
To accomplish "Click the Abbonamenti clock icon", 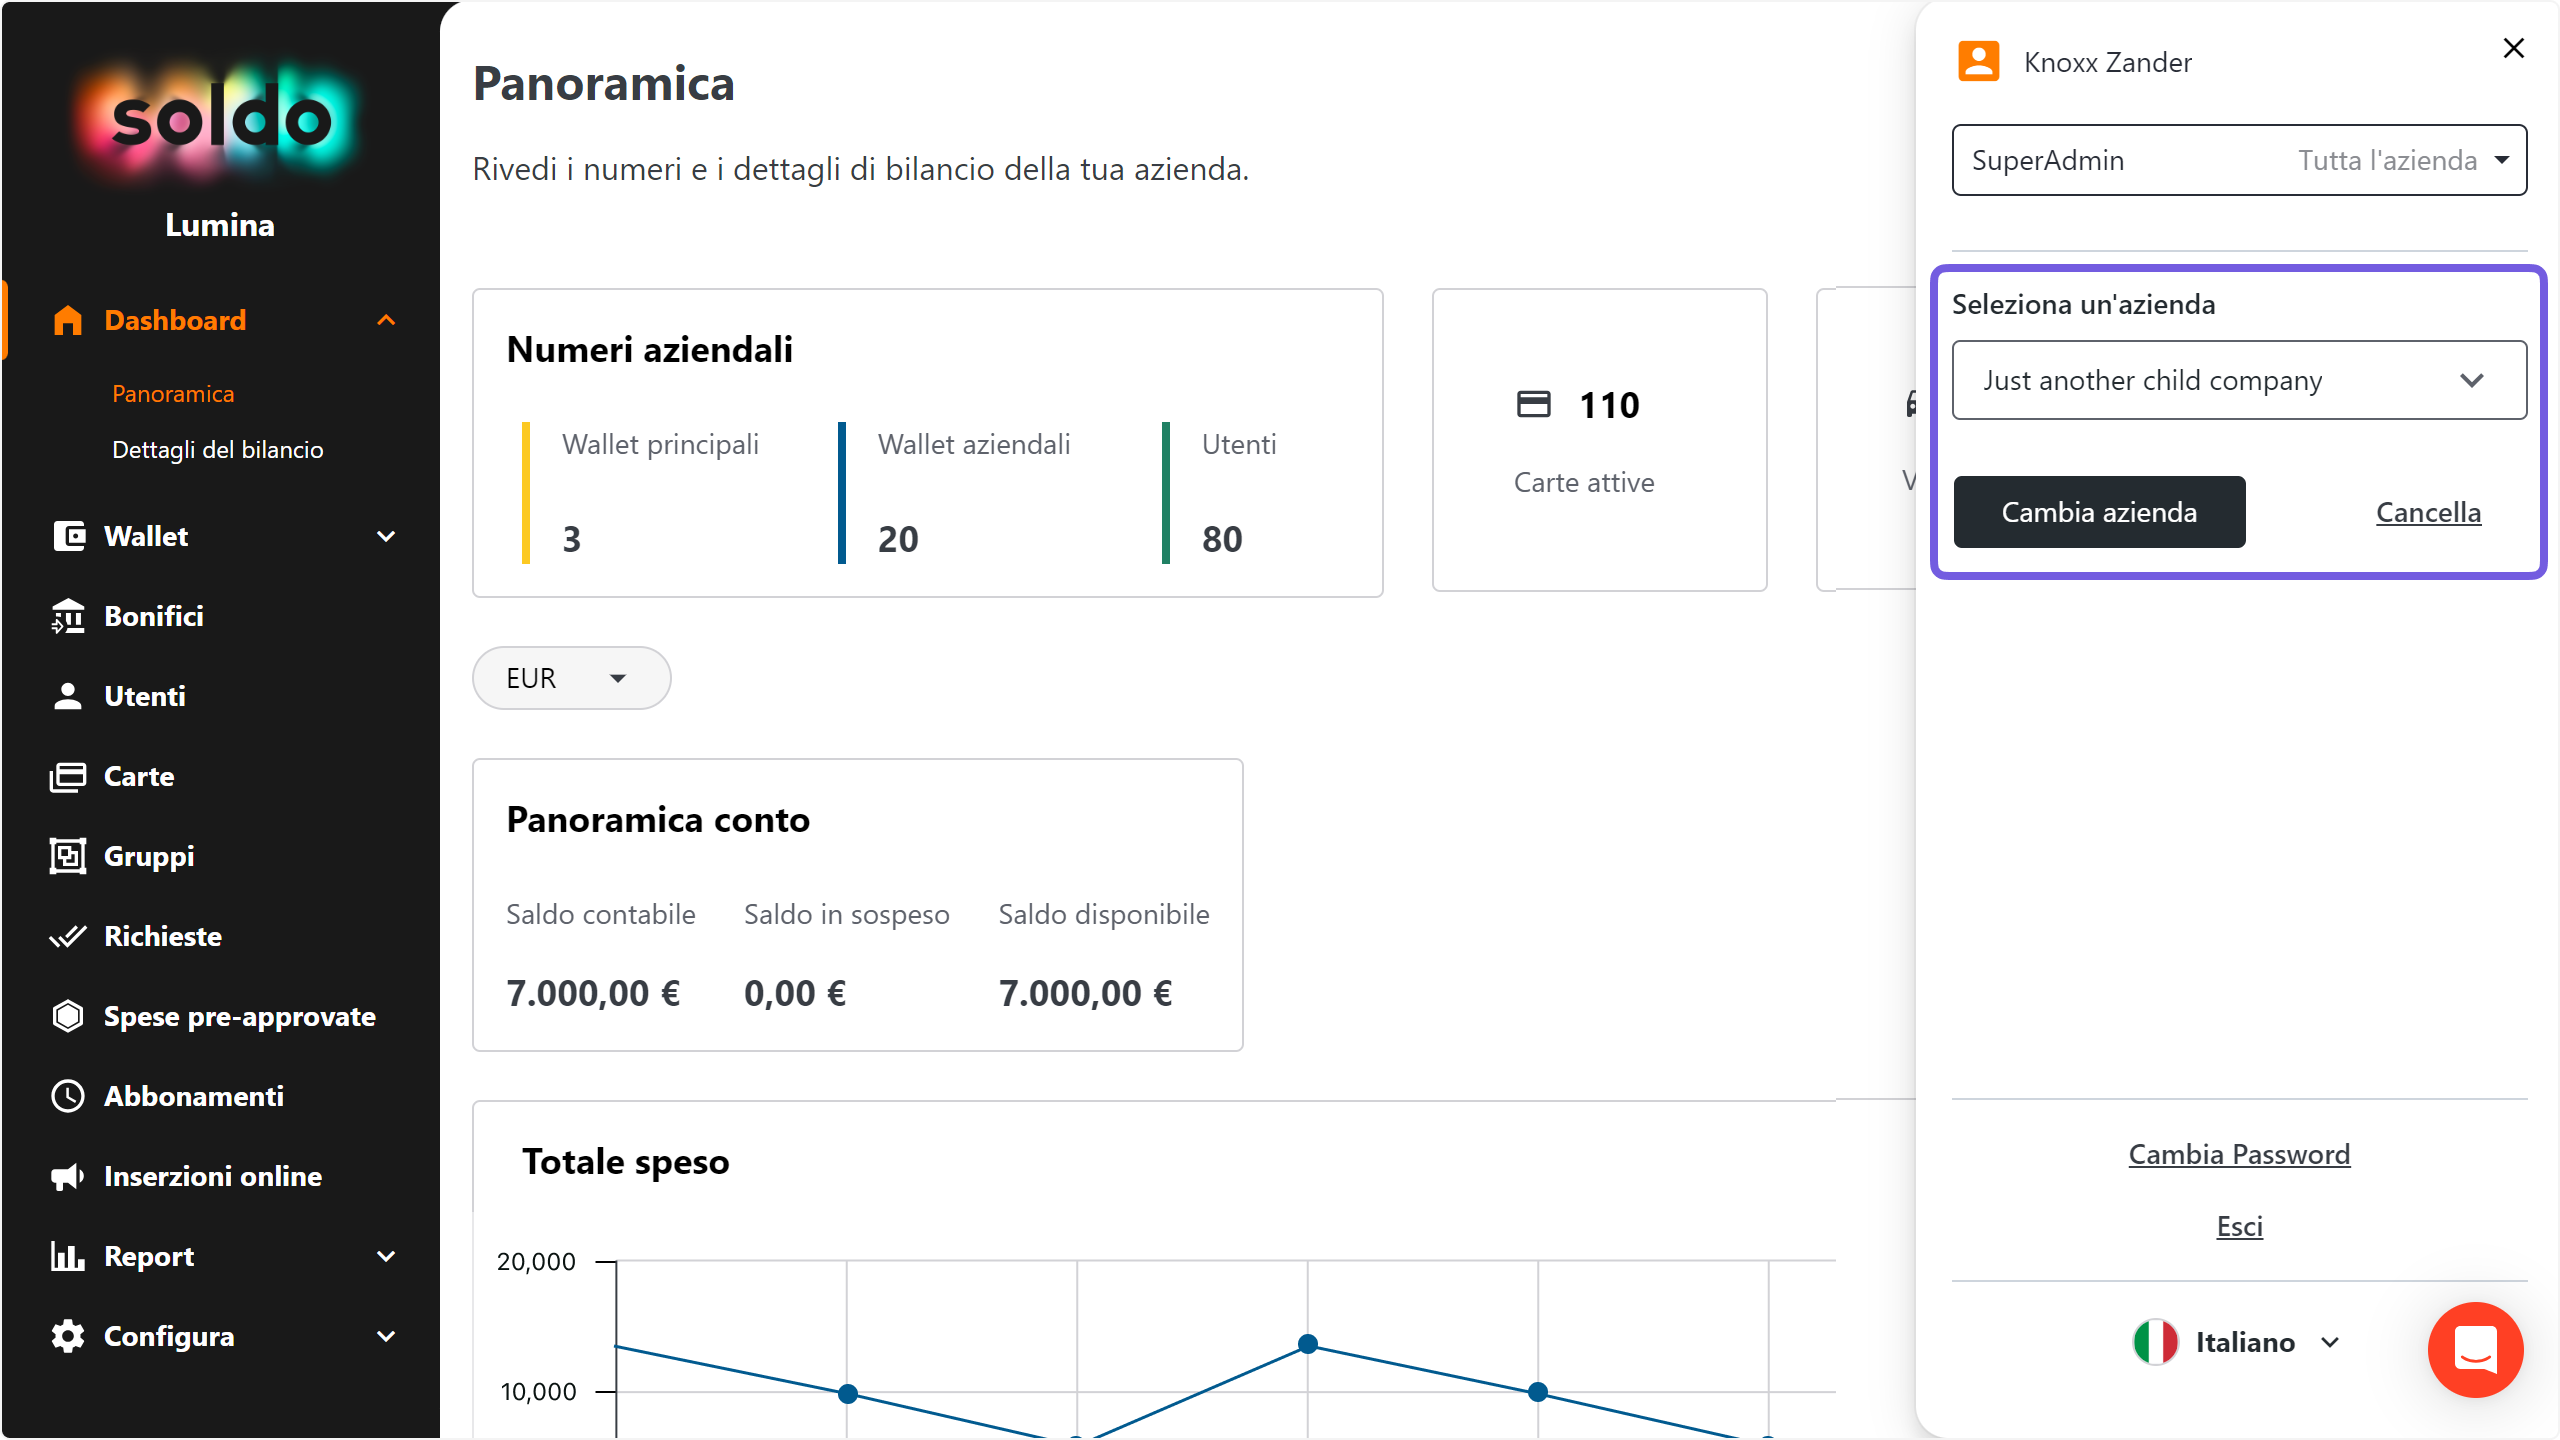I will 68,1096.
